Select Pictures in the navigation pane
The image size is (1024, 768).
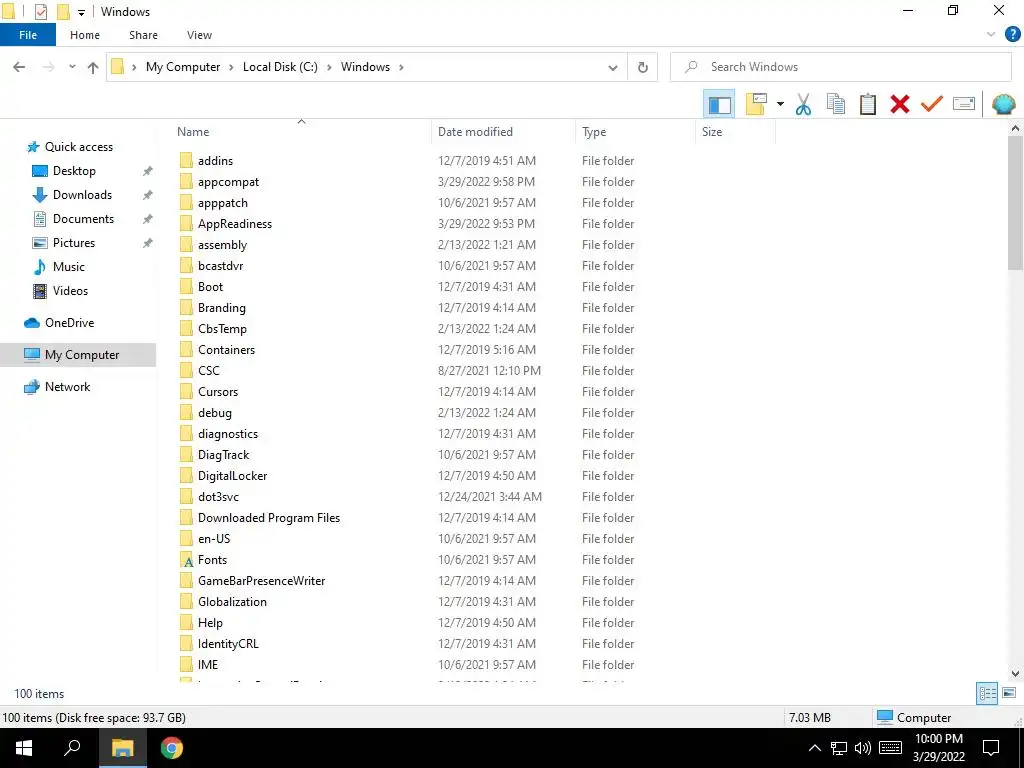(x=74, y=243)
